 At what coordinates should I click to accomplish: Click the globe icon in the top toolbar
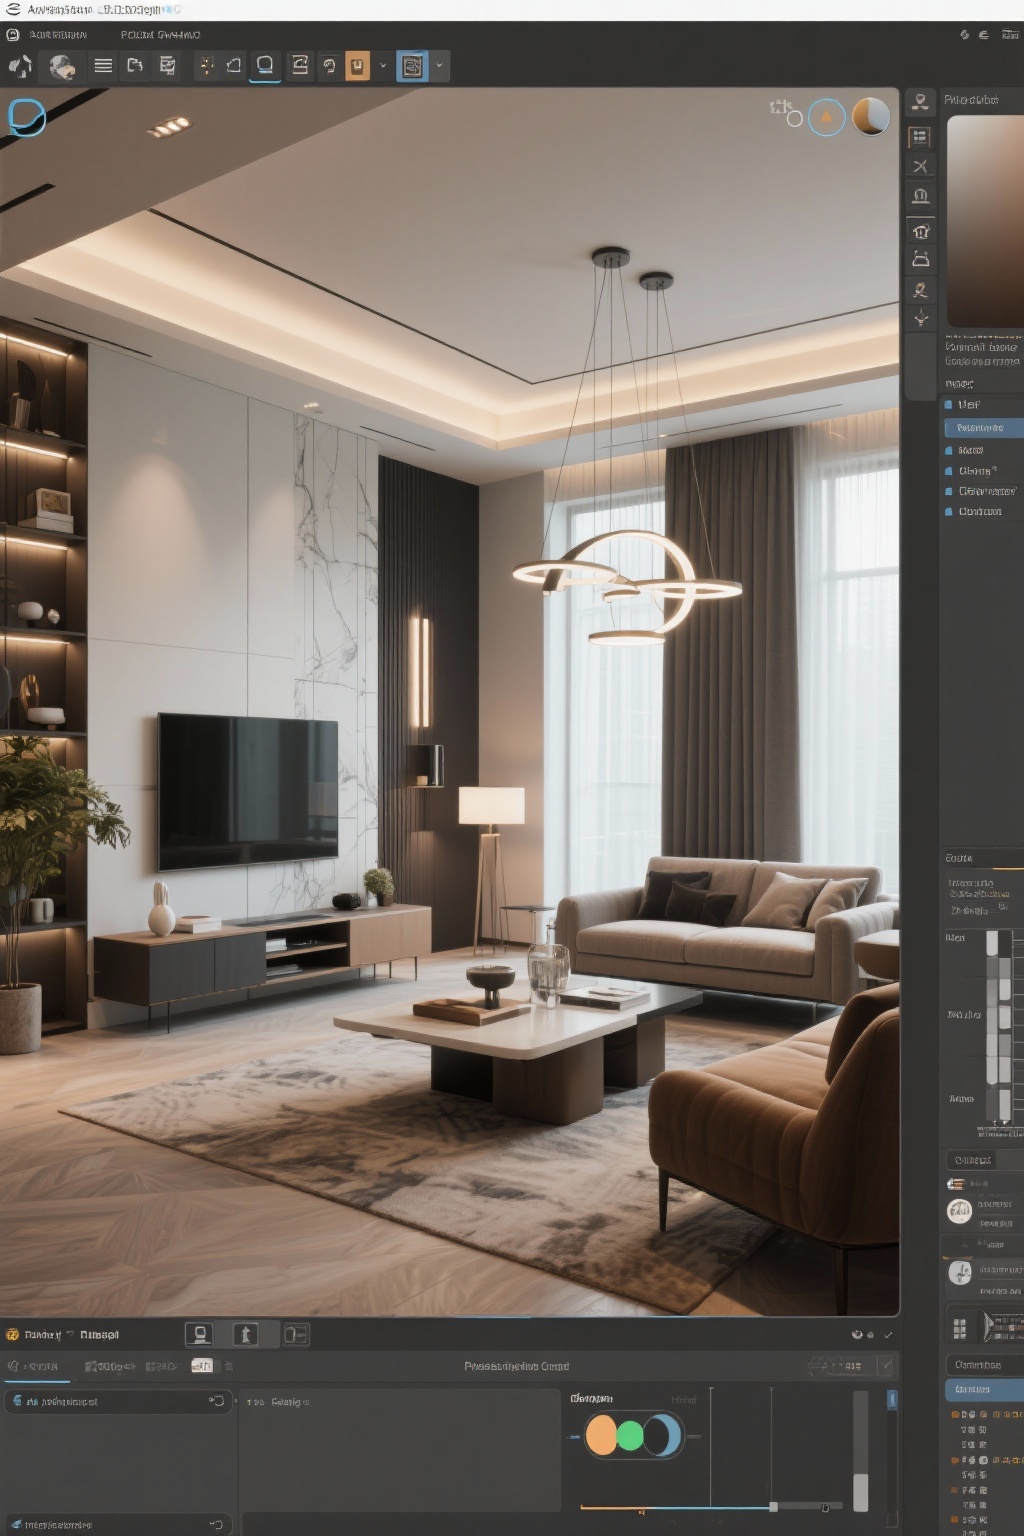[x=62, y=67]
